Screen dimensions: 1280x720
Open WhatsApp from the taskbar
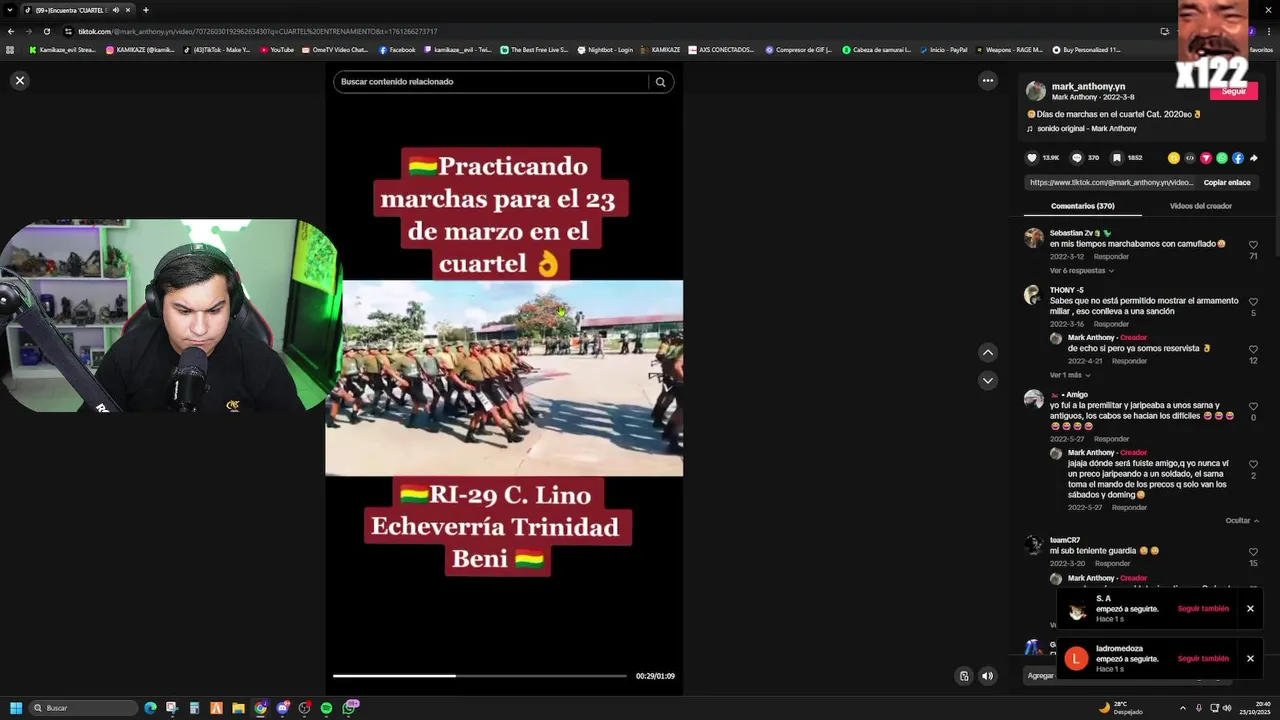(349, 708)
